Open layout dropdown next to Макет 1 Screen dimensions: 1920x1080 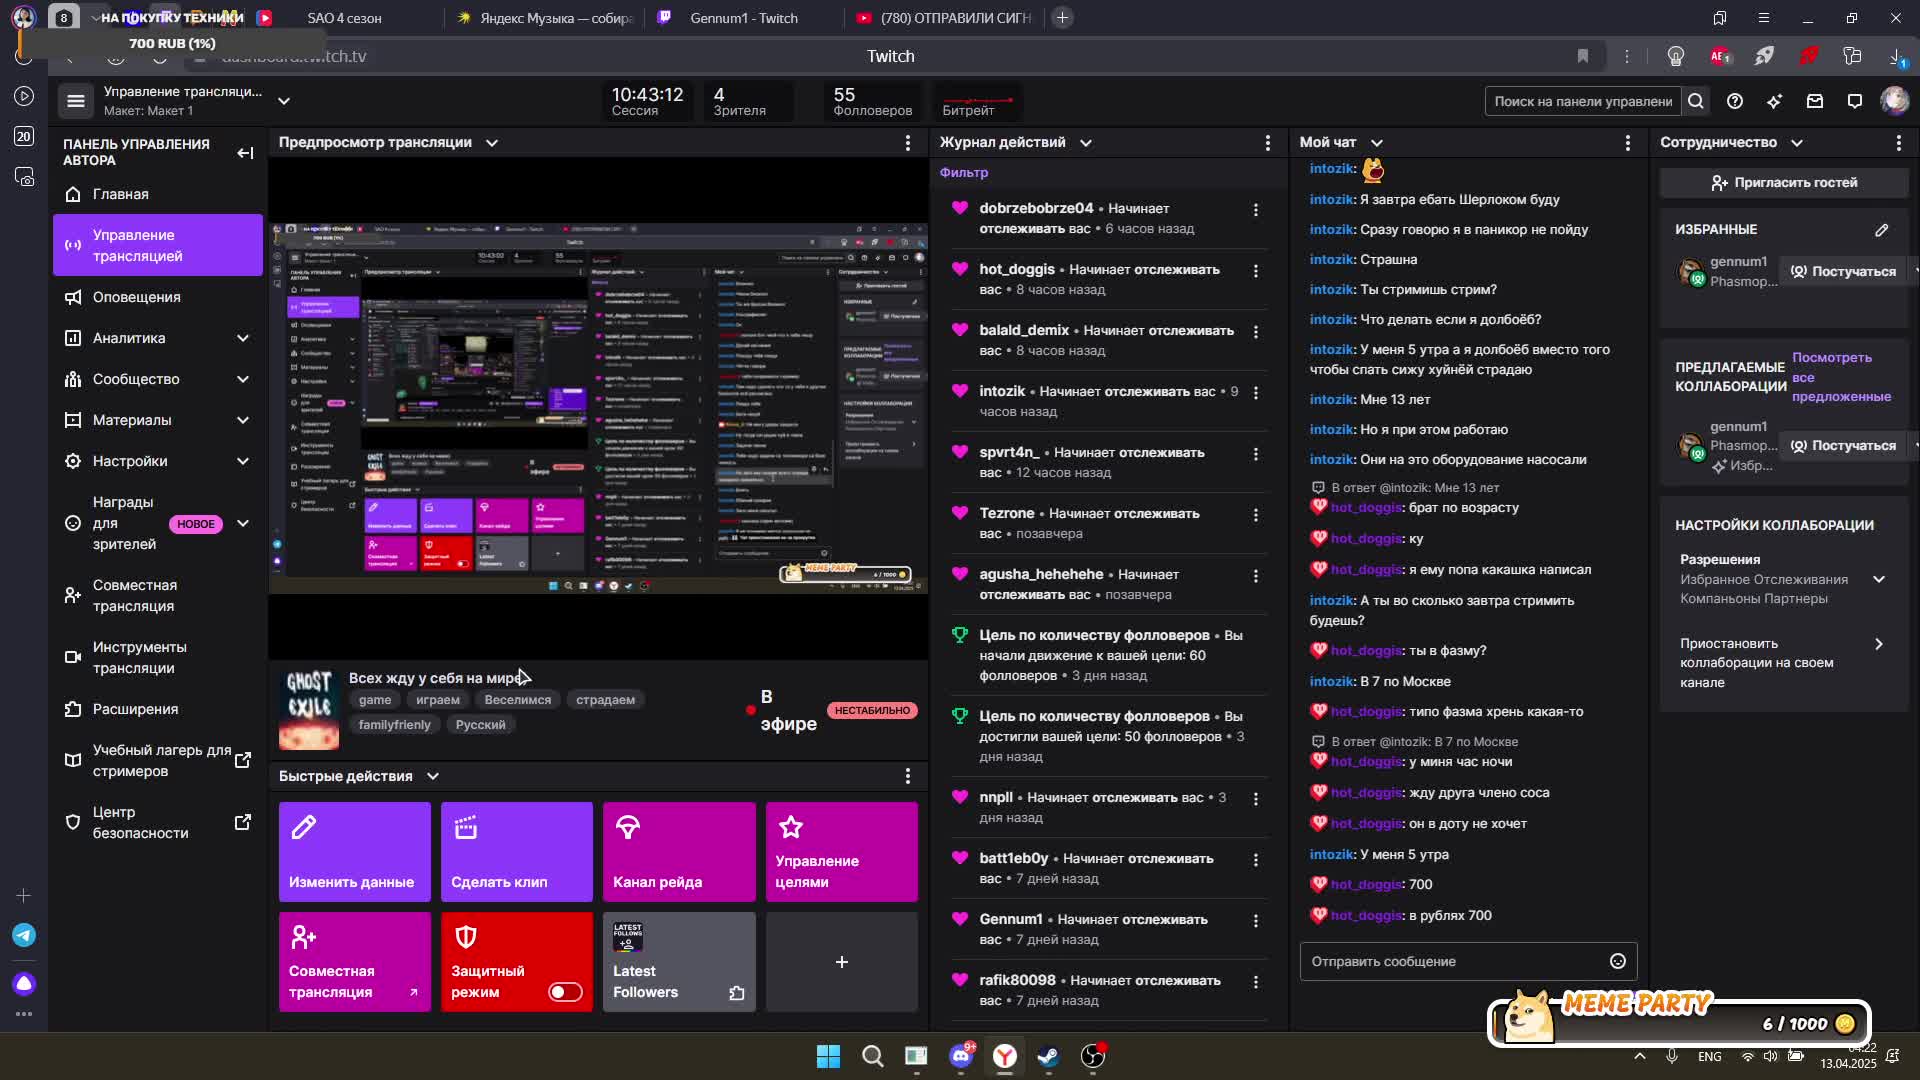click(x=284, y=101)
